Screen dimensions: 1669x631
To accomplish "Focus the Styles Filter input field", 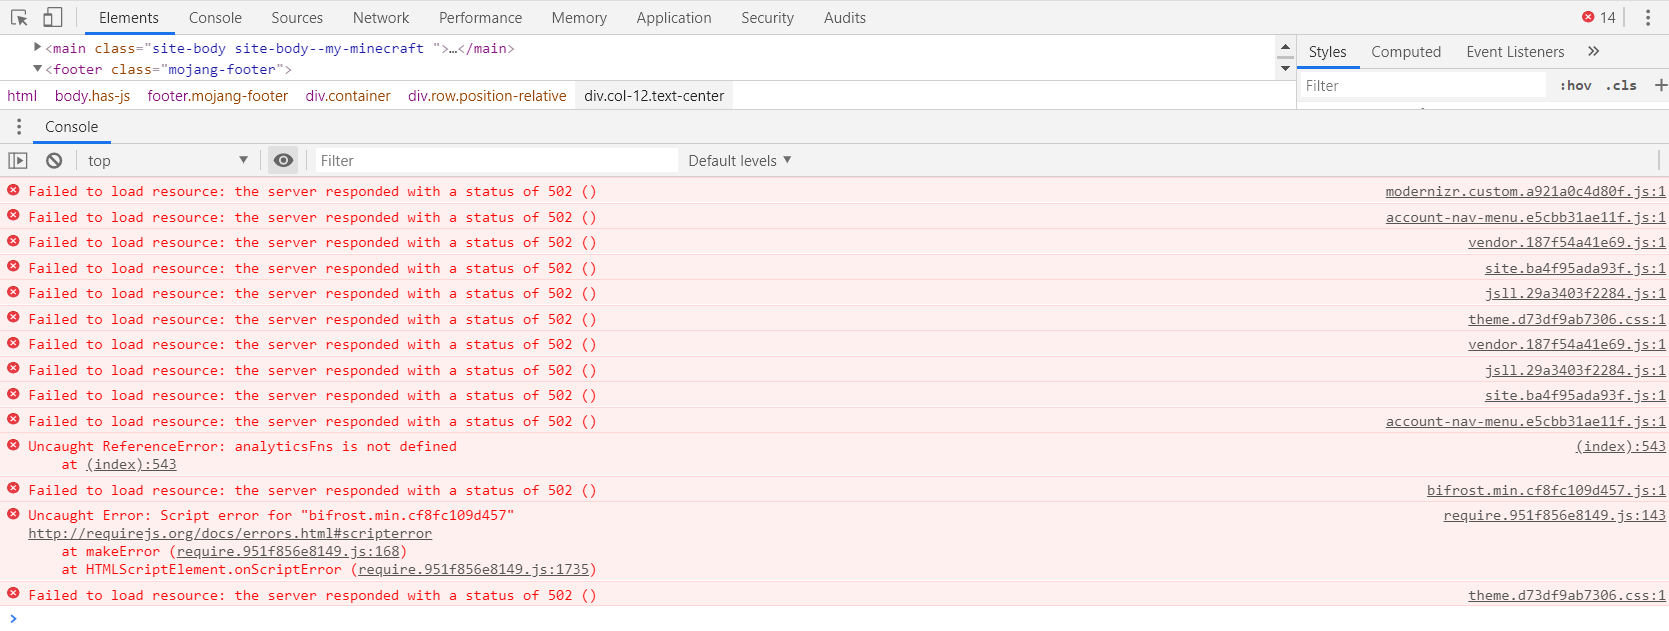I will pos(1422,86).
